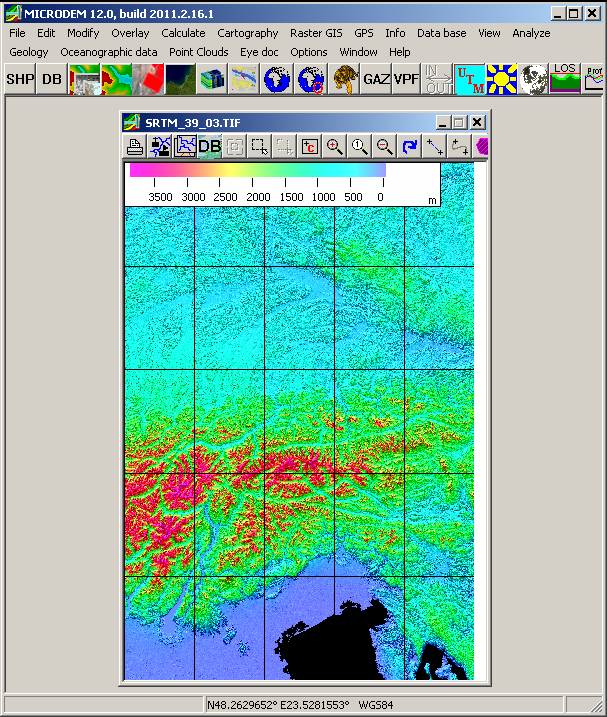Select the straight line distance tool
This screenshot has width=607, height=717.
pyautogui.click(x=435, y=147)
